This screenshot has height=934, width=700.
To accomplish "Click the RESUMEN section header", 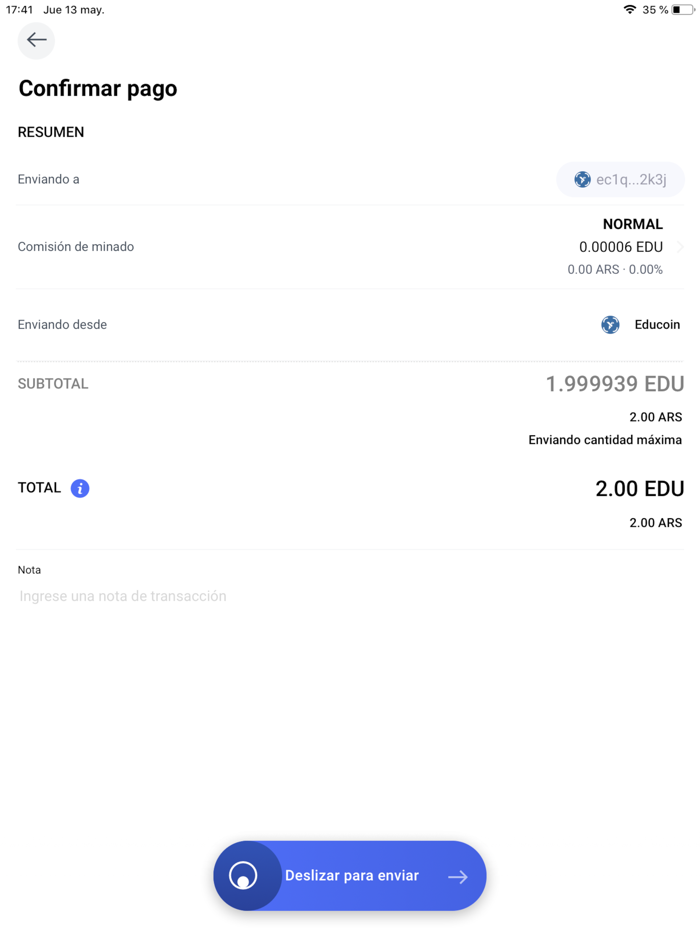I will click(51, 131).
